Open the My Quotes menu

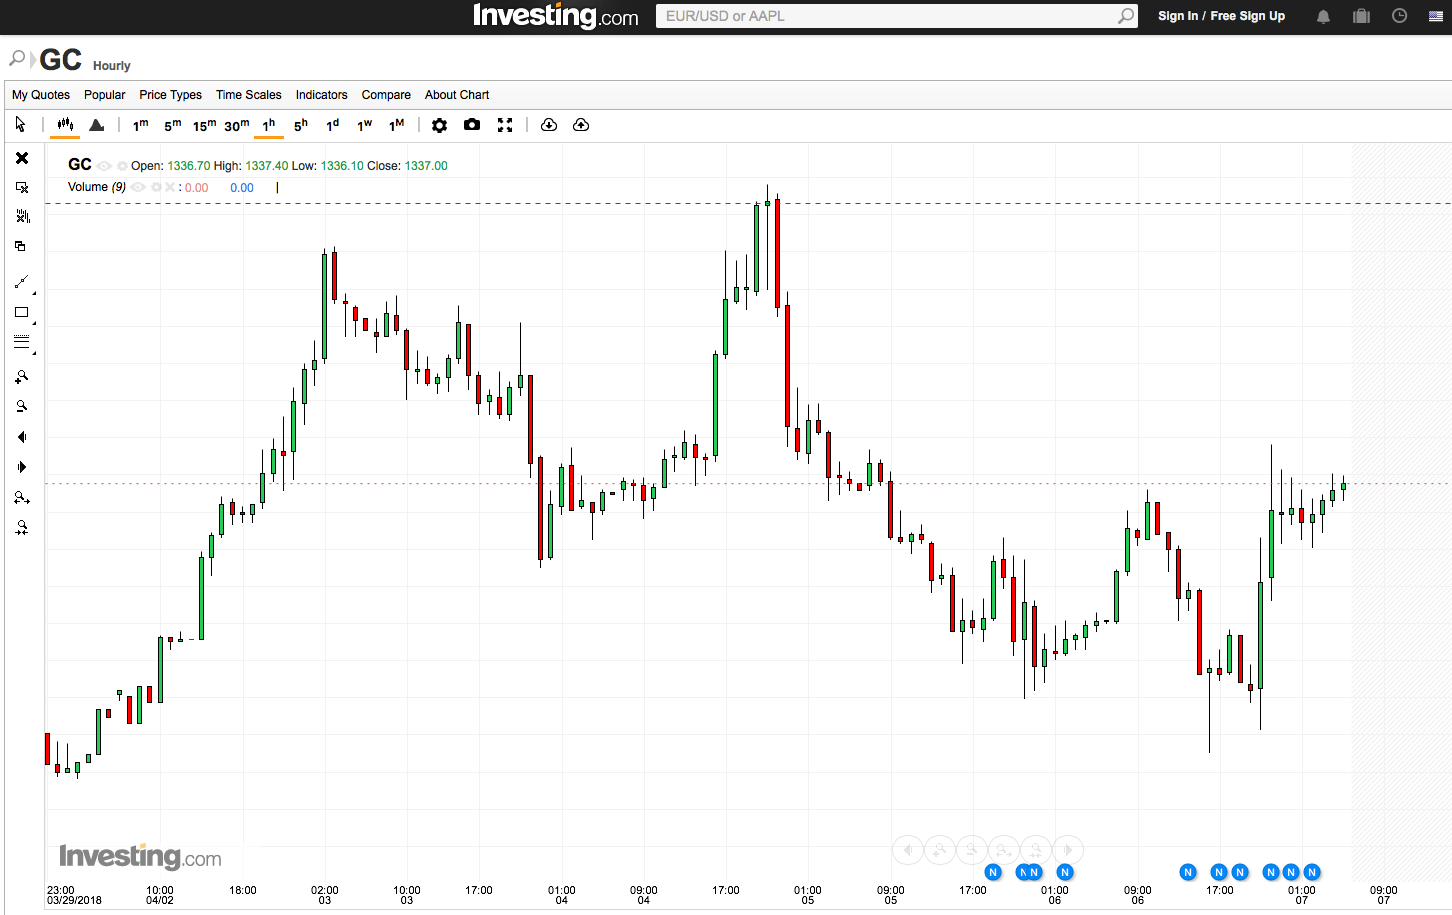[41, 95]
